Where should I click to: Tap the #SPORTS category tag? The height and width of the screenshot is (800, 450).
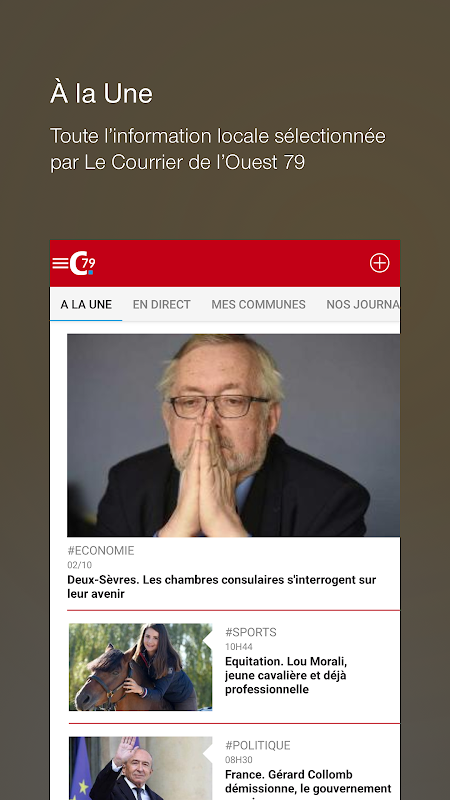(x=251, y=632)
